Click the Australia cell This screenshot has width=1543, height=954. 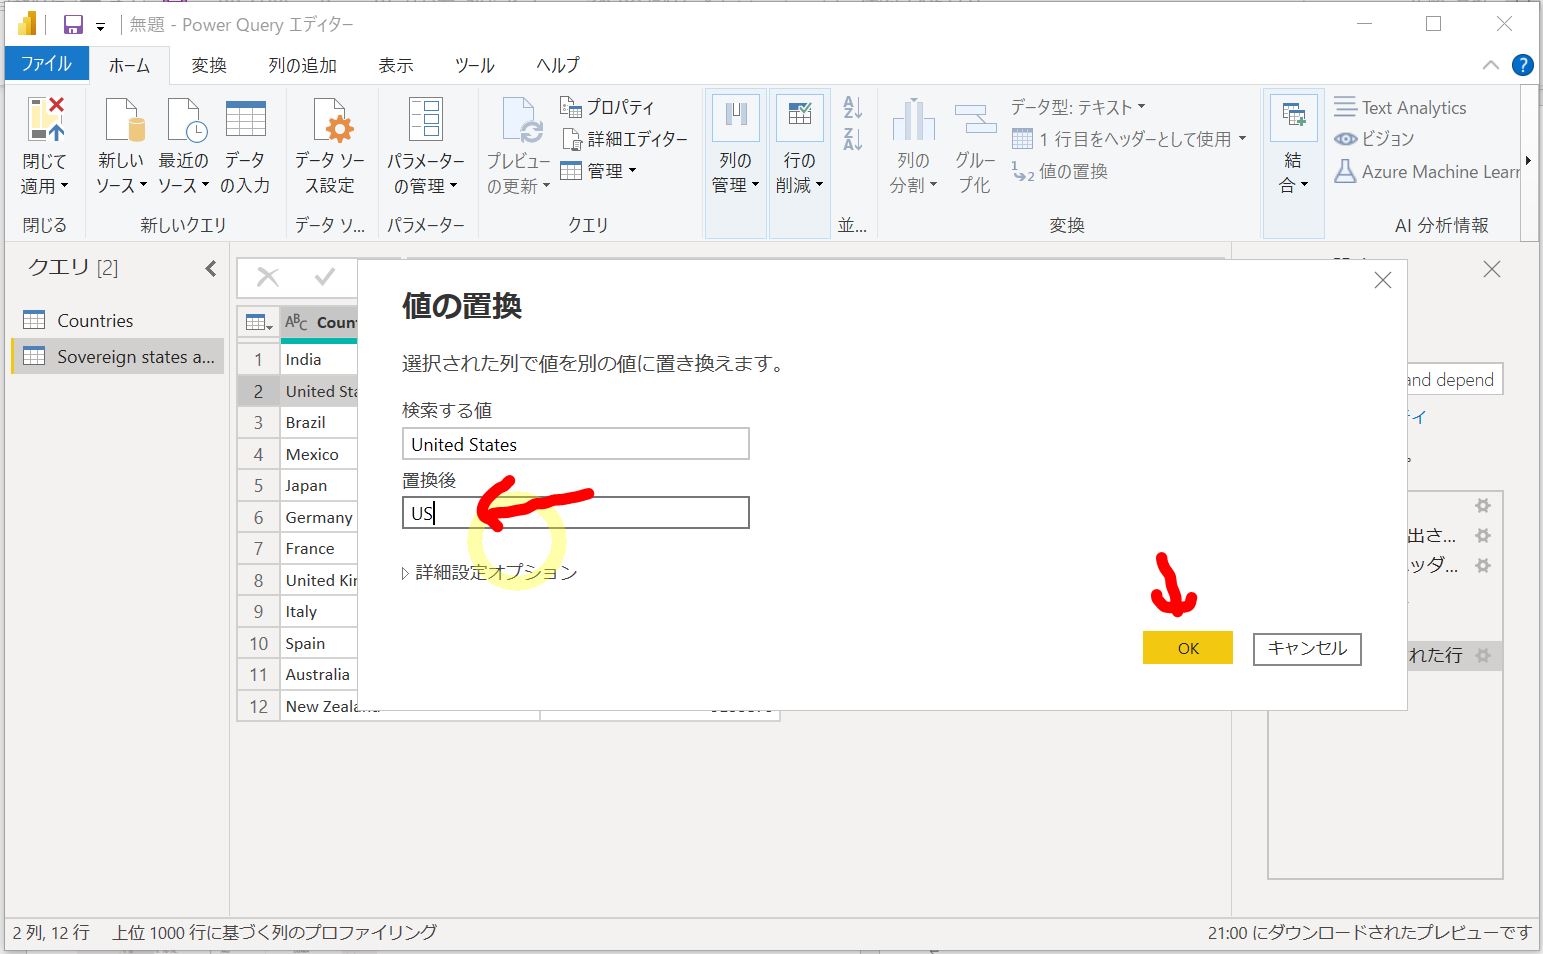click(x=319, y=674)
